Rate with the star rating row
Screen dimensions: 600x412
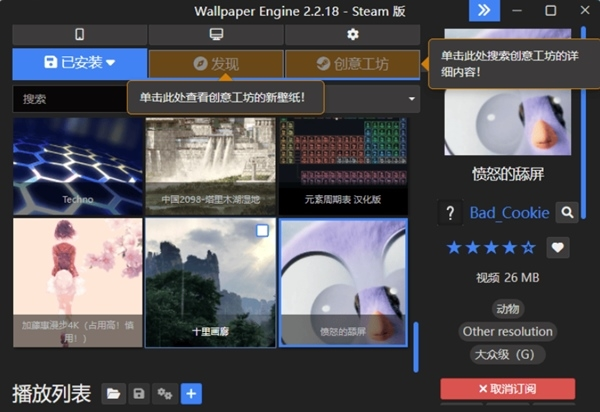[x=491, y=248]
